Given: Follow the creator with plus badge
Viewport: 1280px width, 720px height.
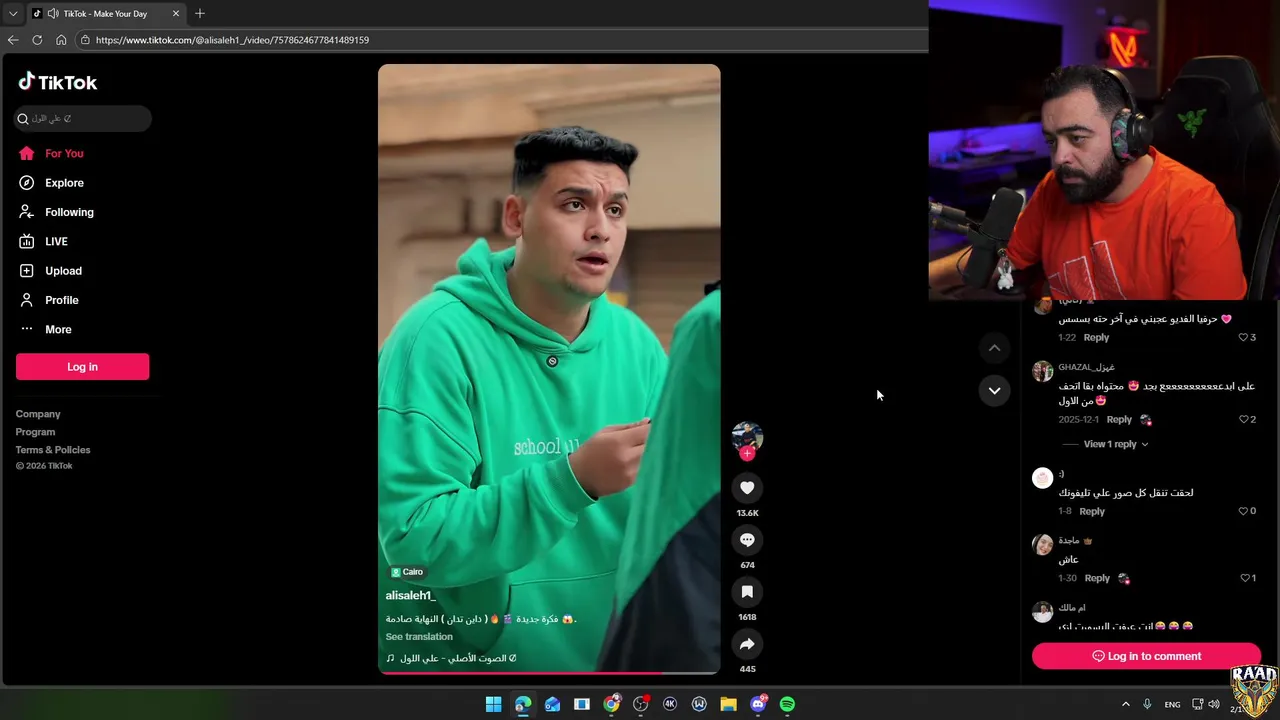Looking at the screenshot, I should coord(747,454).
